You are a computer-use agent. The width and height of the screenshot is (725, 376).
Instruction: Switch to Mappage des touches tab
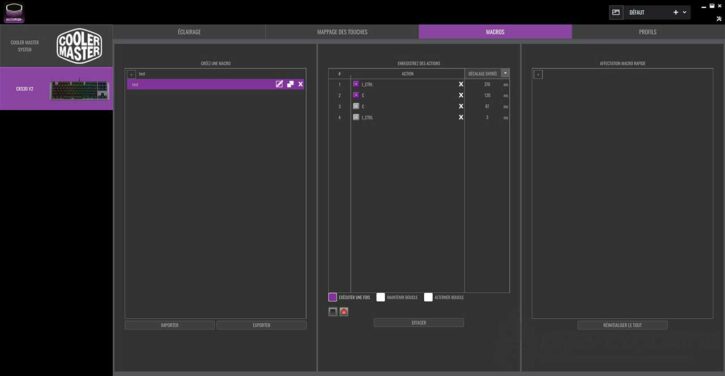(x=342, y=32)
